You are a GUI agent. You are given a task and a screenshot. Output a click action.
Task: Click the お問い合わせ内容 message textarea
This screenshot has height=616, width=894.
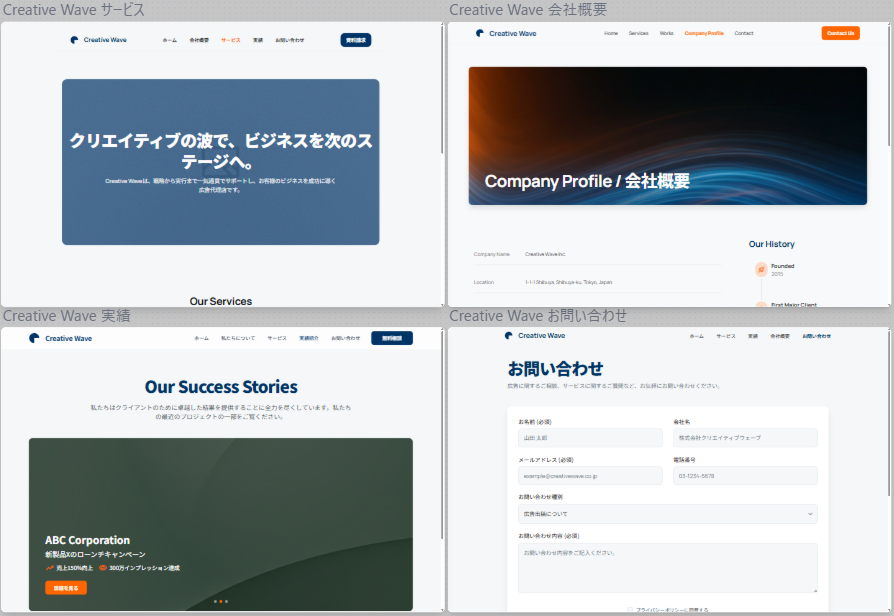click(667, 567)
